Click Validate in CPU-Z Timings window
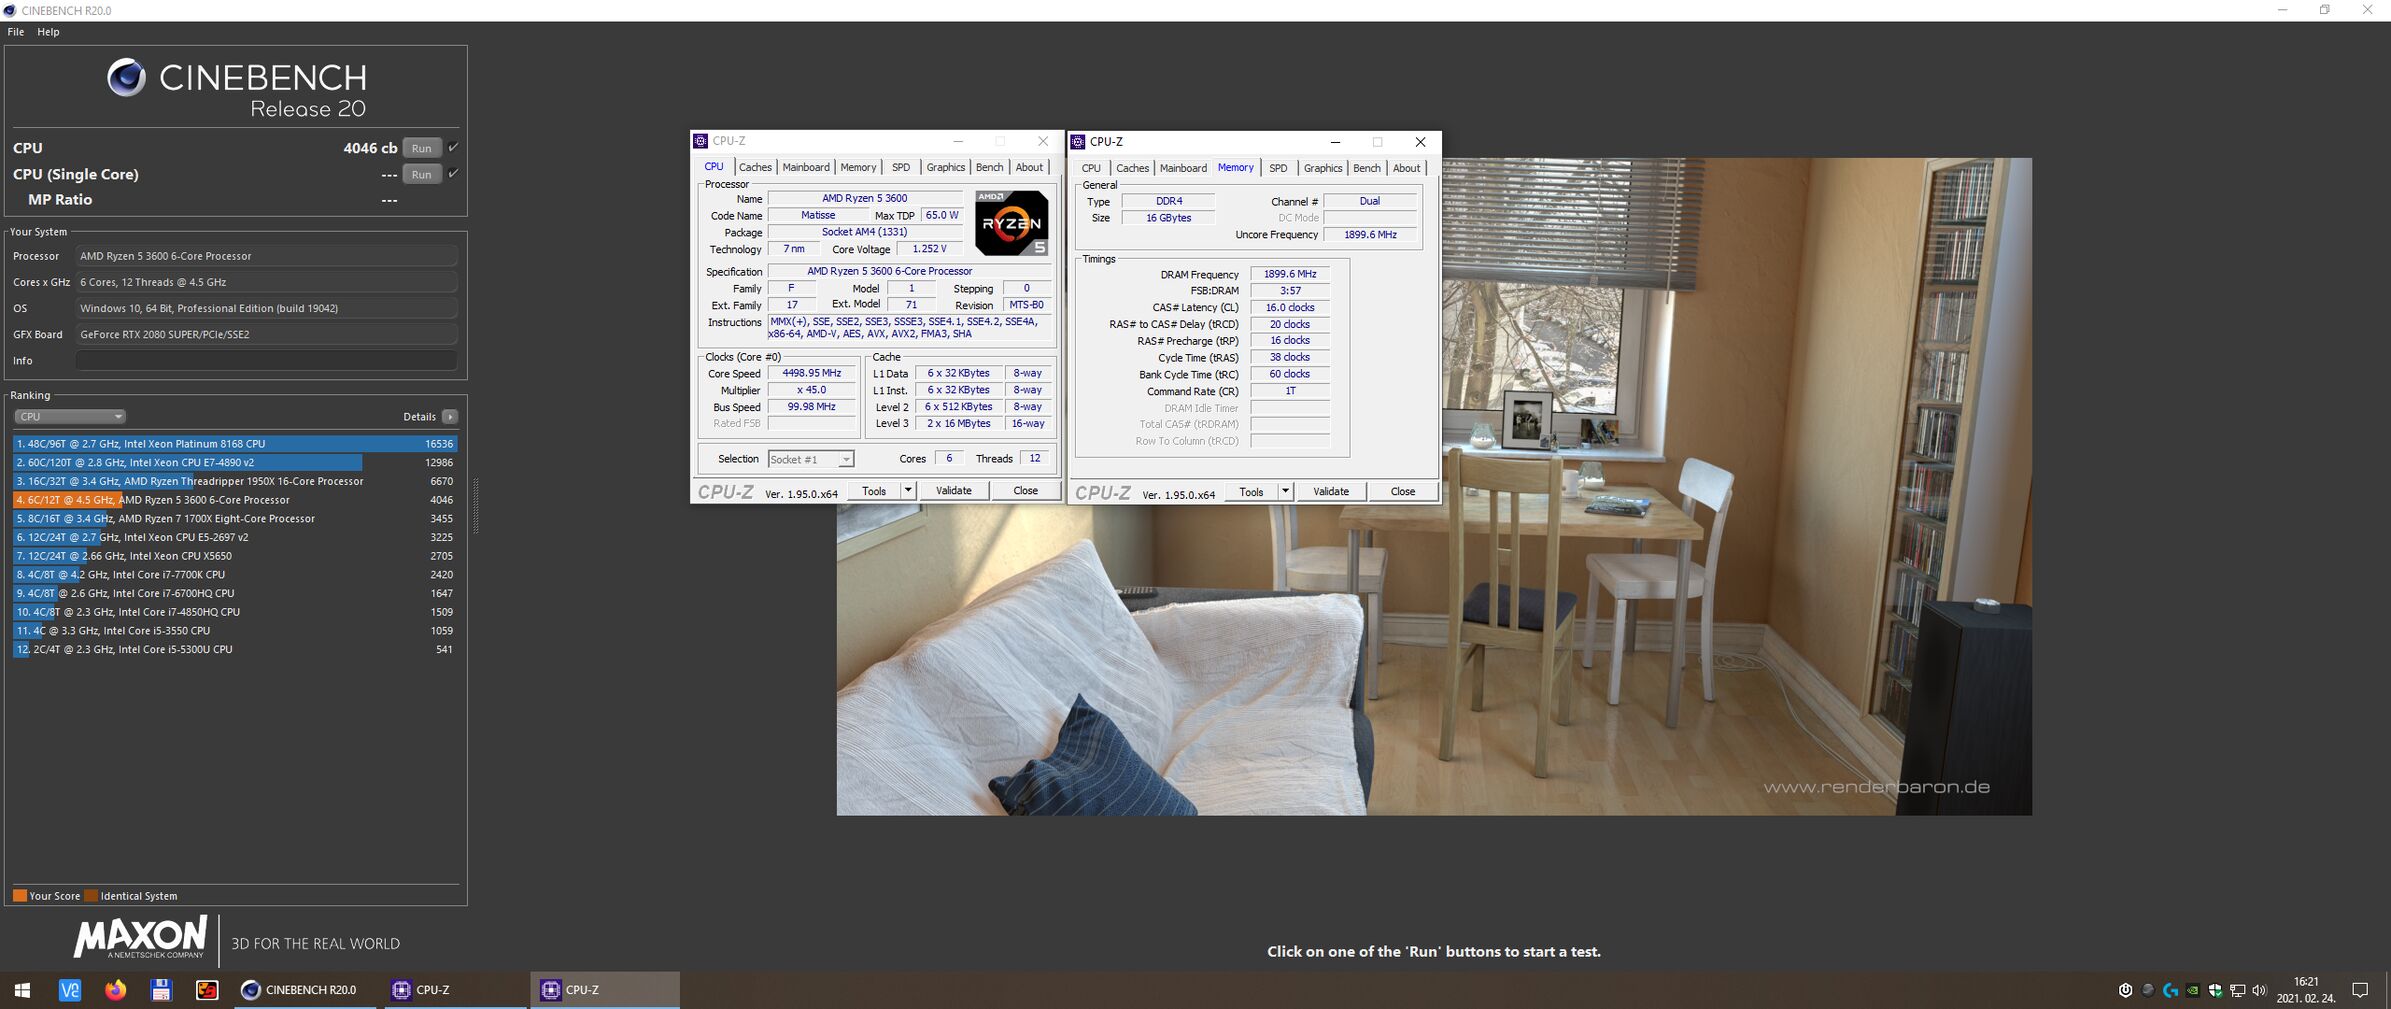The height and width of the screenshot is (1009, 2391). (x=1330, y=491)
